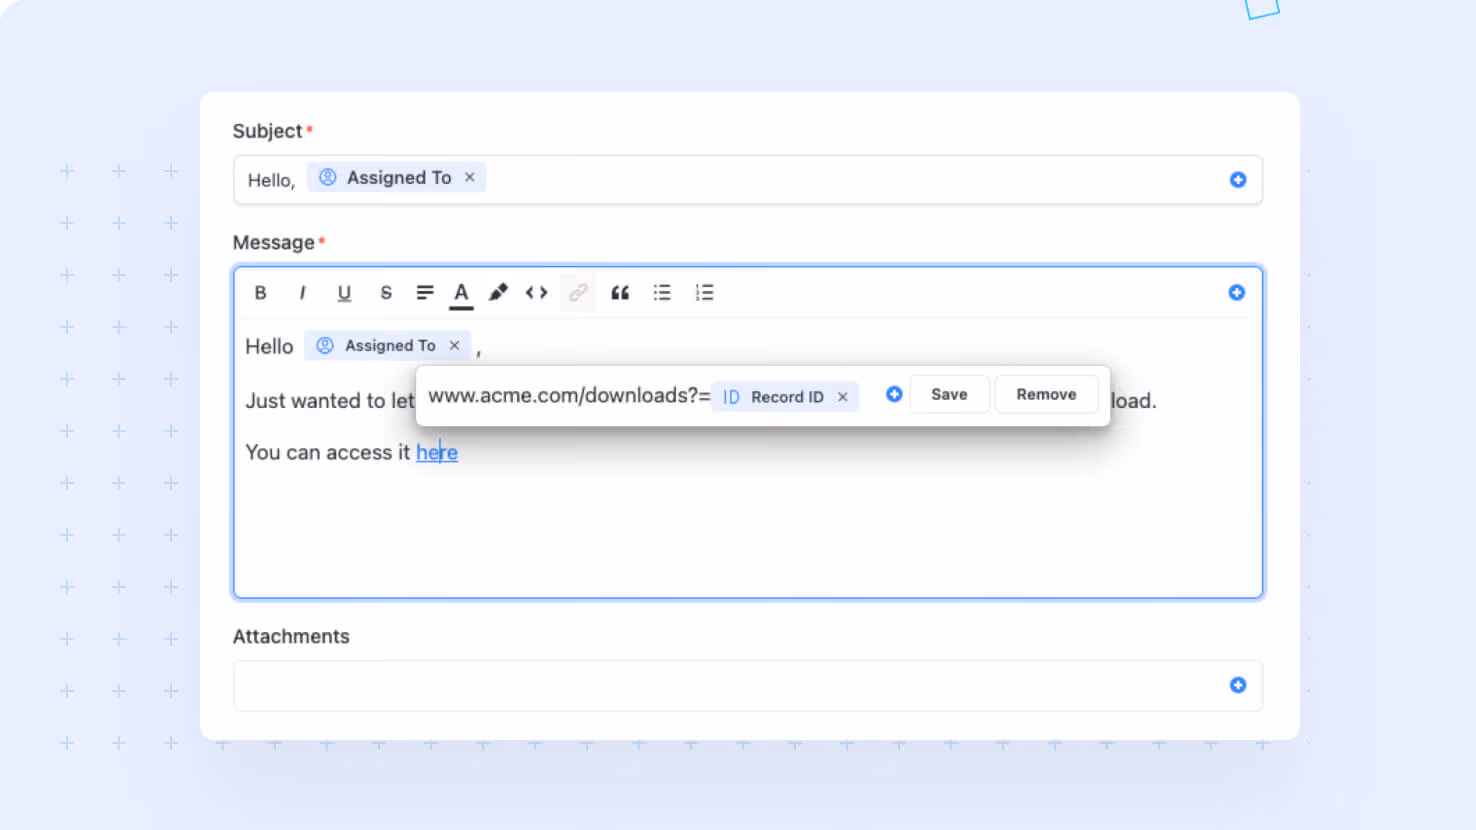
Task: Select the Assigned To token in Message
Action: coord(387,345)
